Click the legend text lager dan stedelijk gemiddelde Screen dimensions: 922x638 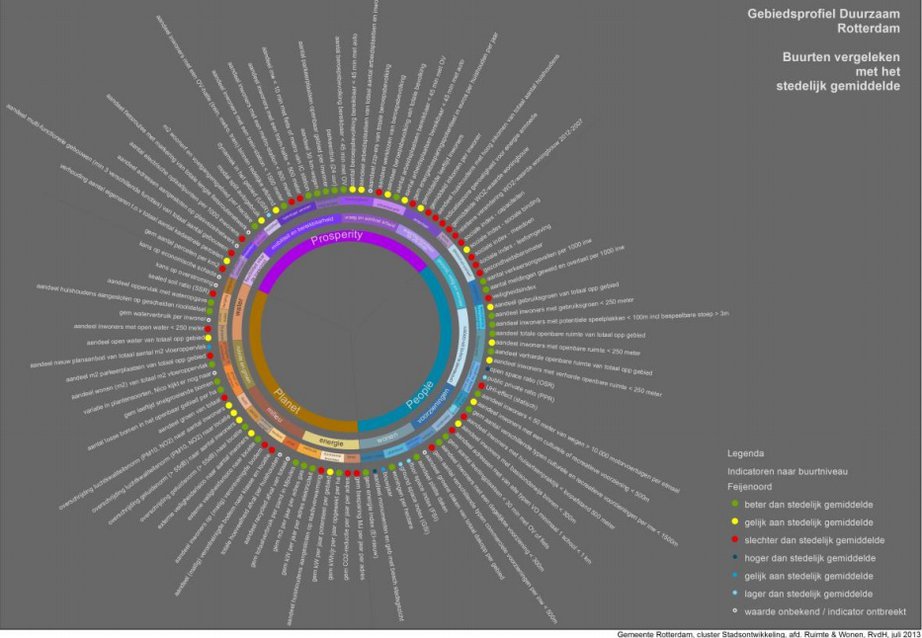point(809,594)
